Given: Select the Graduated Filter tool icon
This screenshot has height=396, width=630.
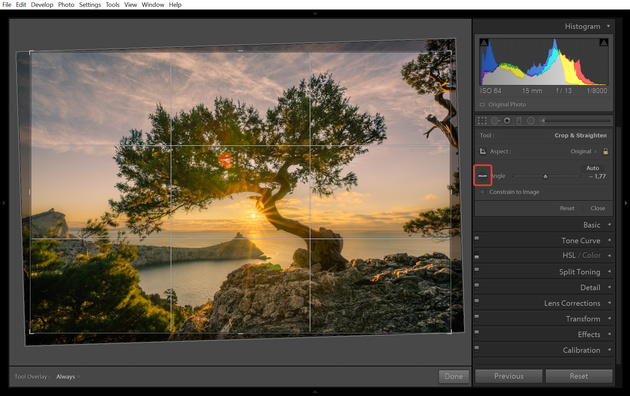Looking at the screenshot, I should pos(519,120).
